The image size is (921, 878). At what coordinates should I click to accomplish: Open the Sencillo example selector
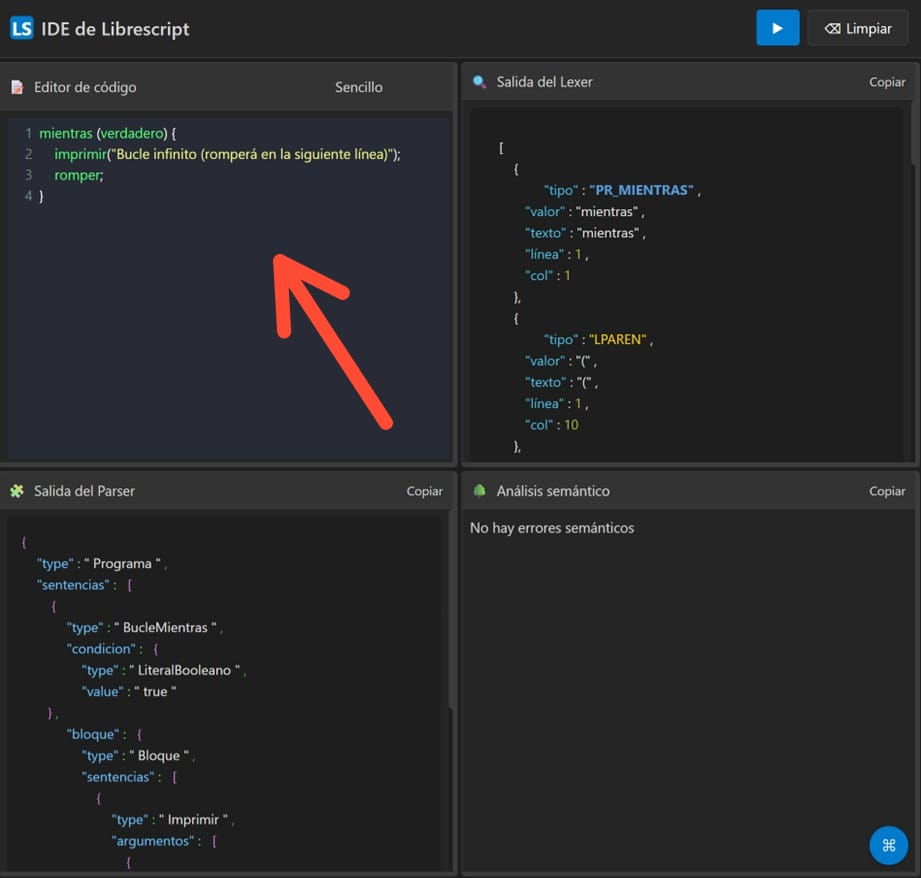click(x=358, y=88)
